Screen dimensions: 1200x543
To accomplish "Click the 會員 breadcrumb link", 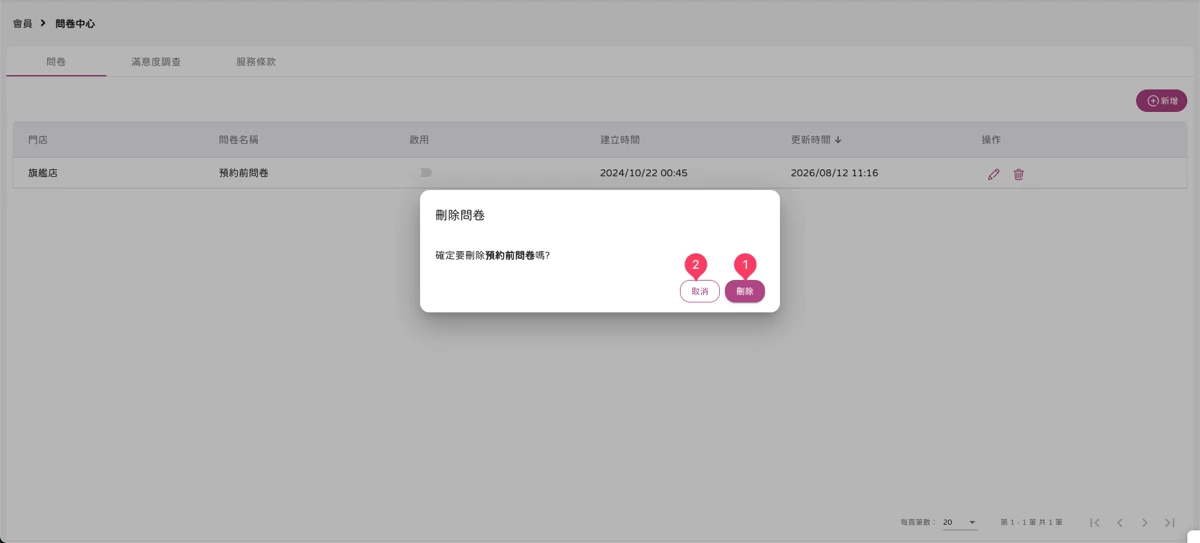I will pos(22,23).
